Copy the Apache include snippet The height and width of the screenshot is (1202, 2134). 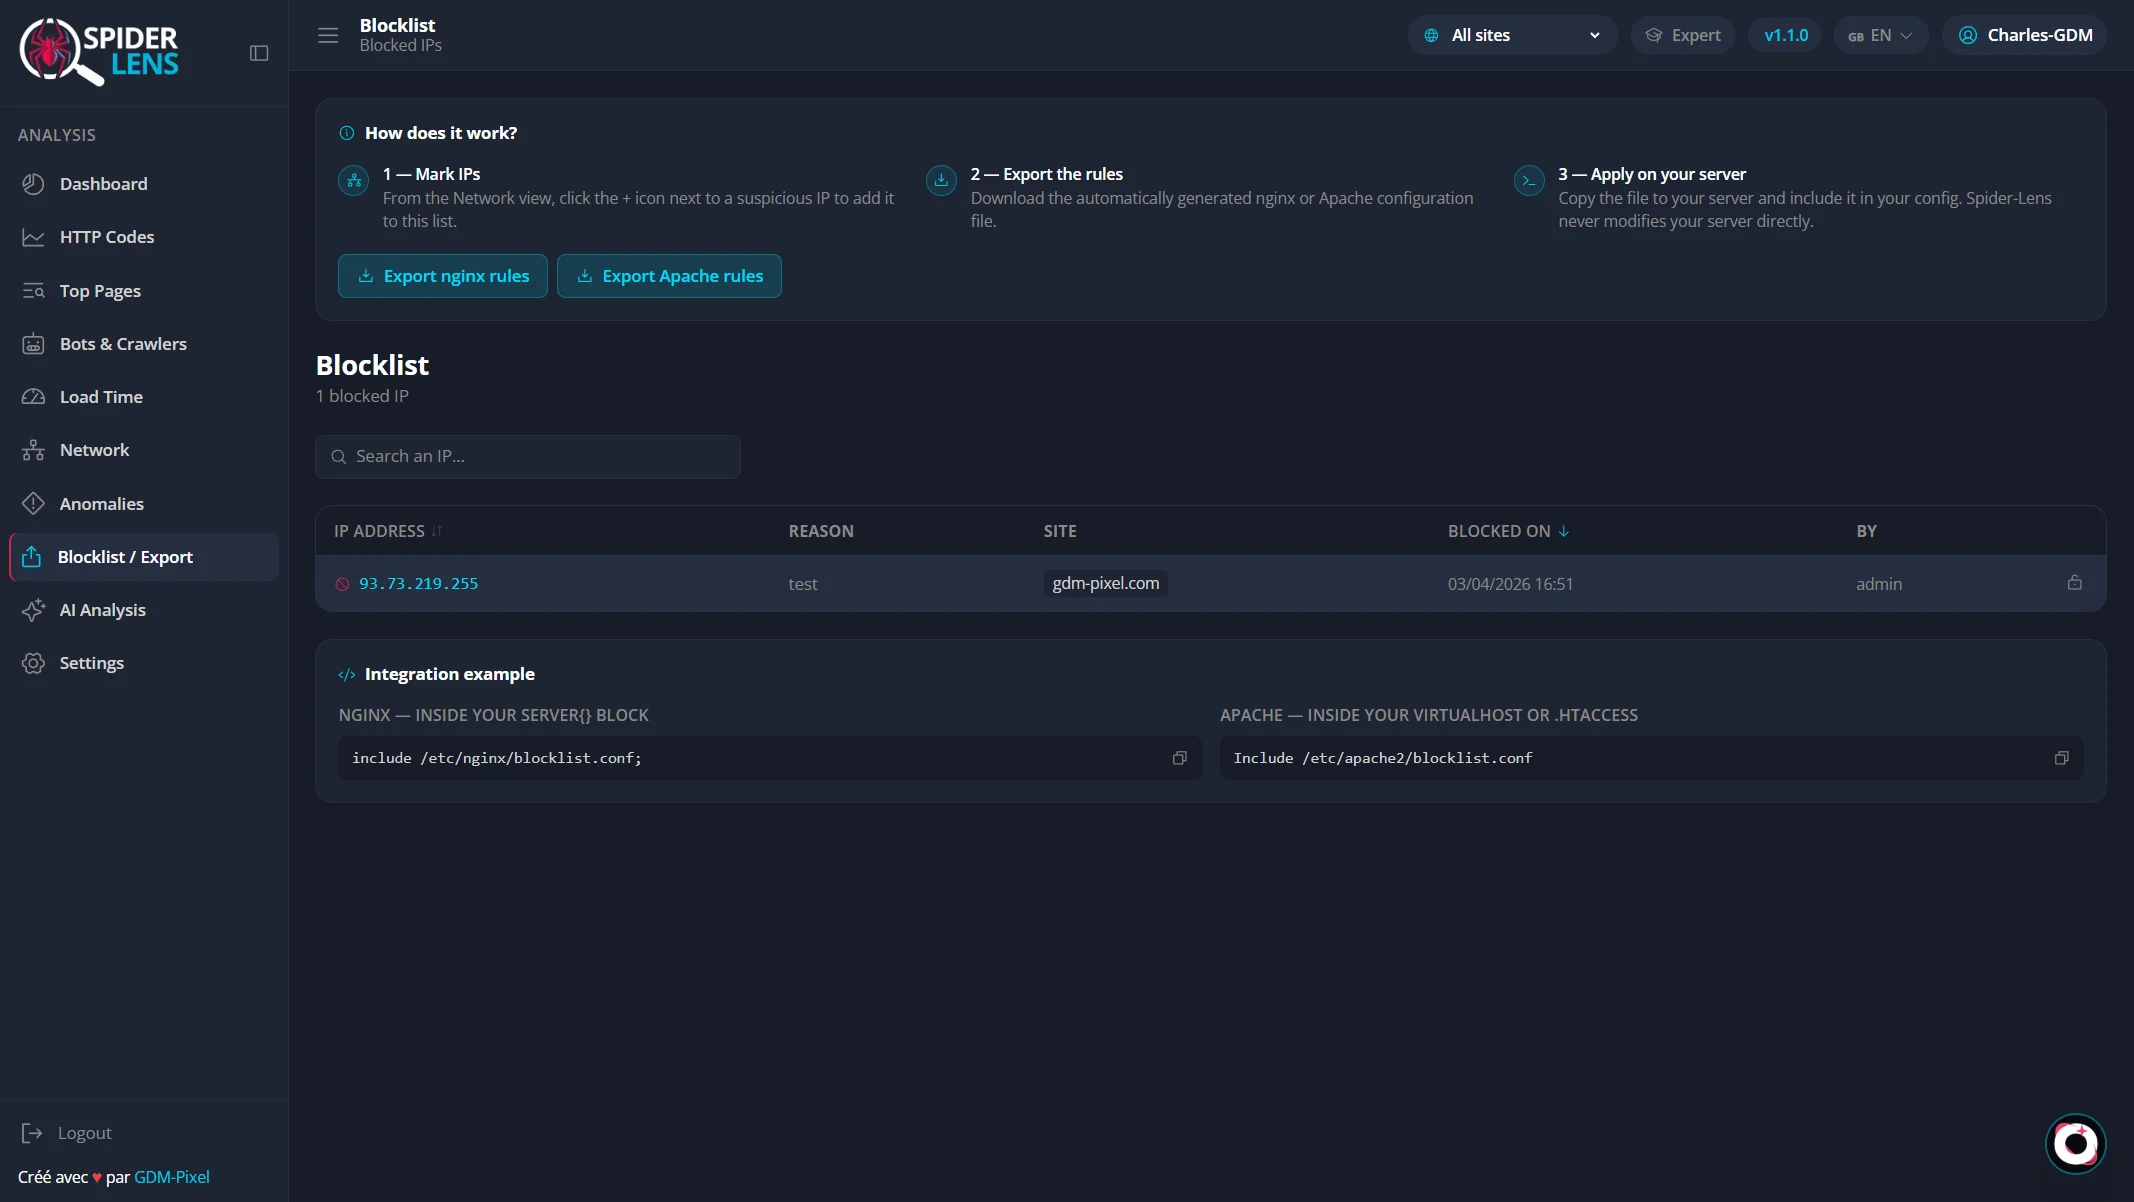[x=2060, y=758]
